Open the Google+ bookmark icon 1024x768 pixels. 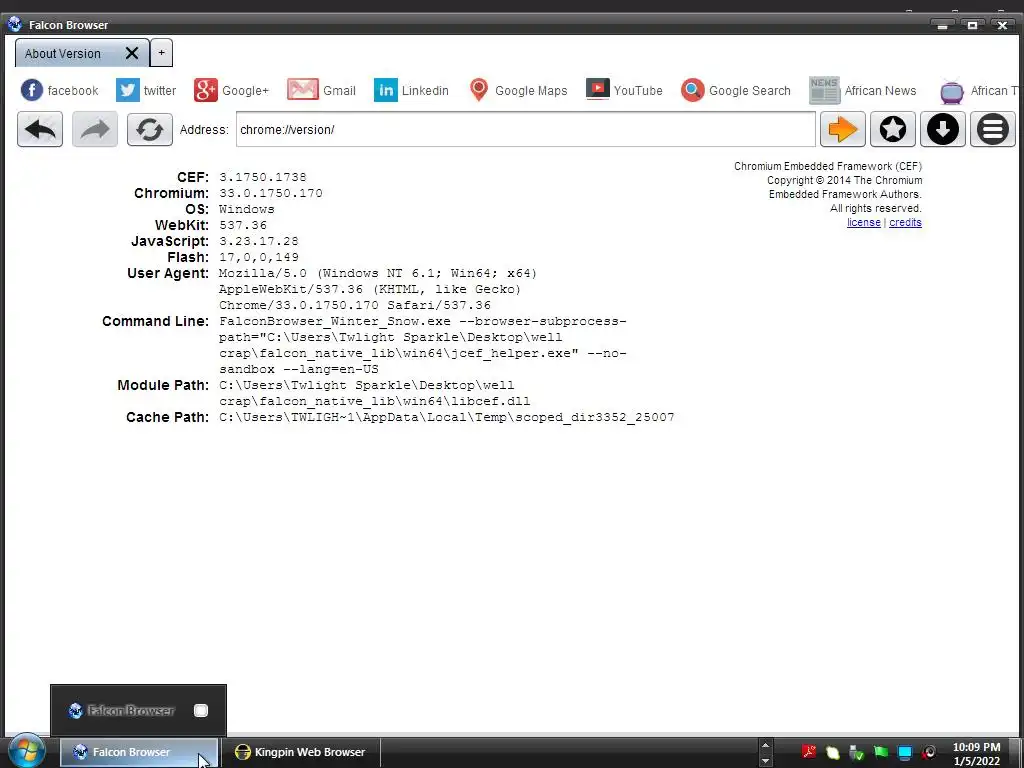[x=205, y=90]
